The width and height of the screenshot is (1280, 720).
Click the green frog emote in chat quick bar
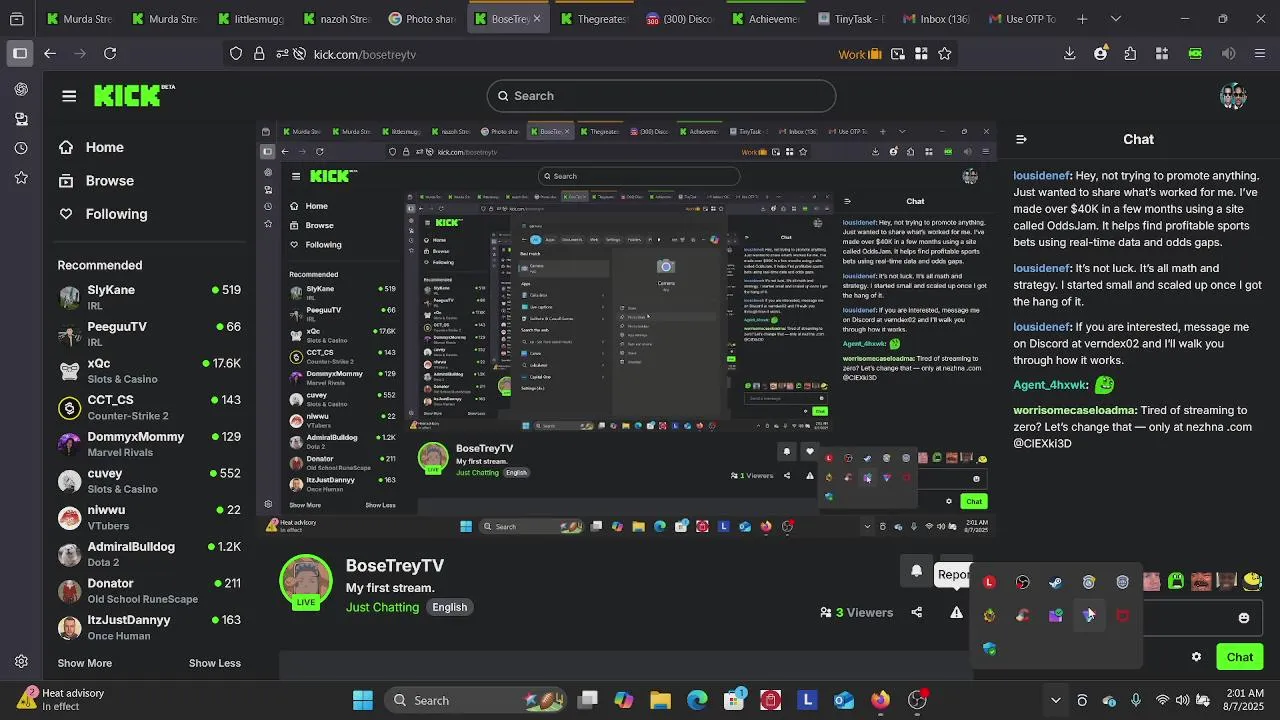coord(1176,581)
